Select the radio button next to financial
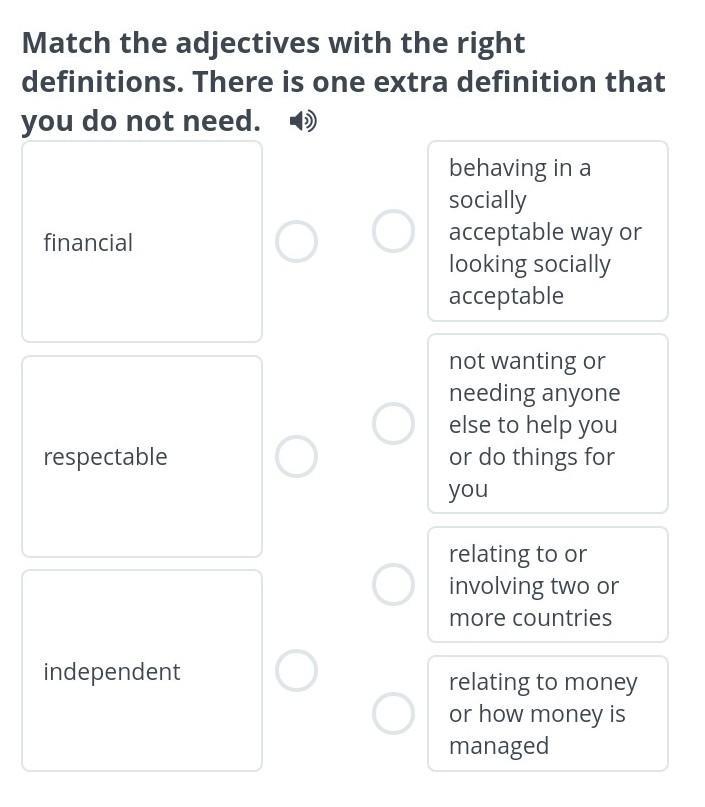 pyautogui.click(x=296, y=241)
